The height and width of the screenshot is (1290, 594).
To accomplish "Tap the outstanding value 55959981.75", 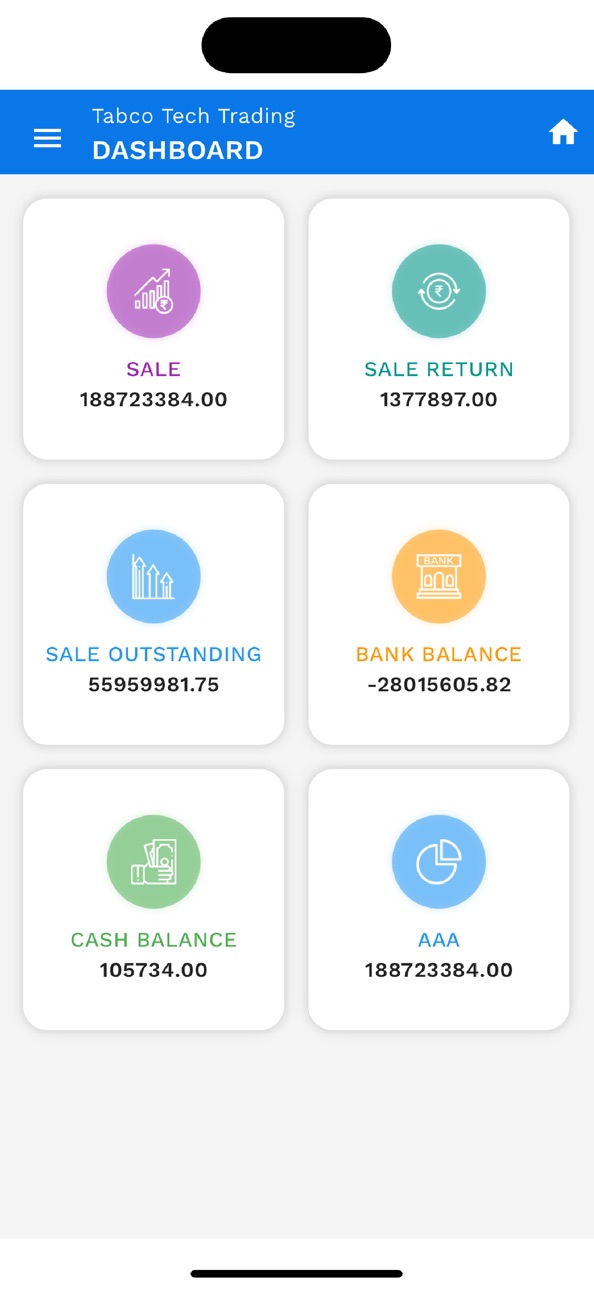I will point(154,685).
